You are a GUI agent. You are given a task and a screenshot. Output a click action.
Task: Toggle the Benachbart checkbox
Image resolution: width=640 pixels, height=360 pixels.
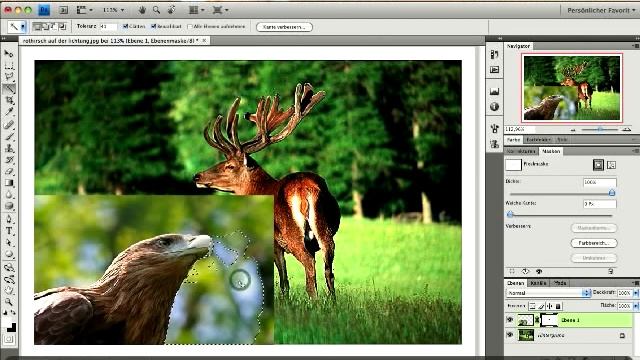pos(153,26)
